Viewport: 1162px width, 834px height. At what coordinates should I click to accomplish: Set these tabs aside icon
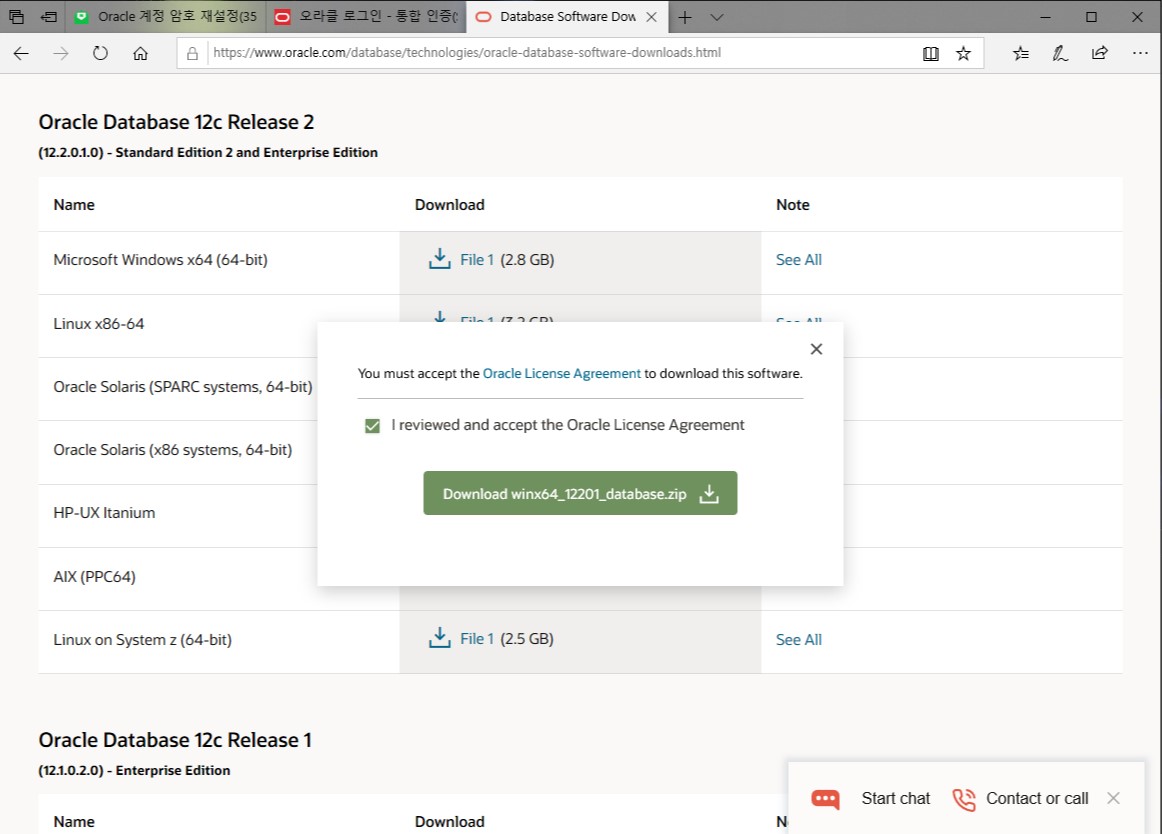coord(49,16)
